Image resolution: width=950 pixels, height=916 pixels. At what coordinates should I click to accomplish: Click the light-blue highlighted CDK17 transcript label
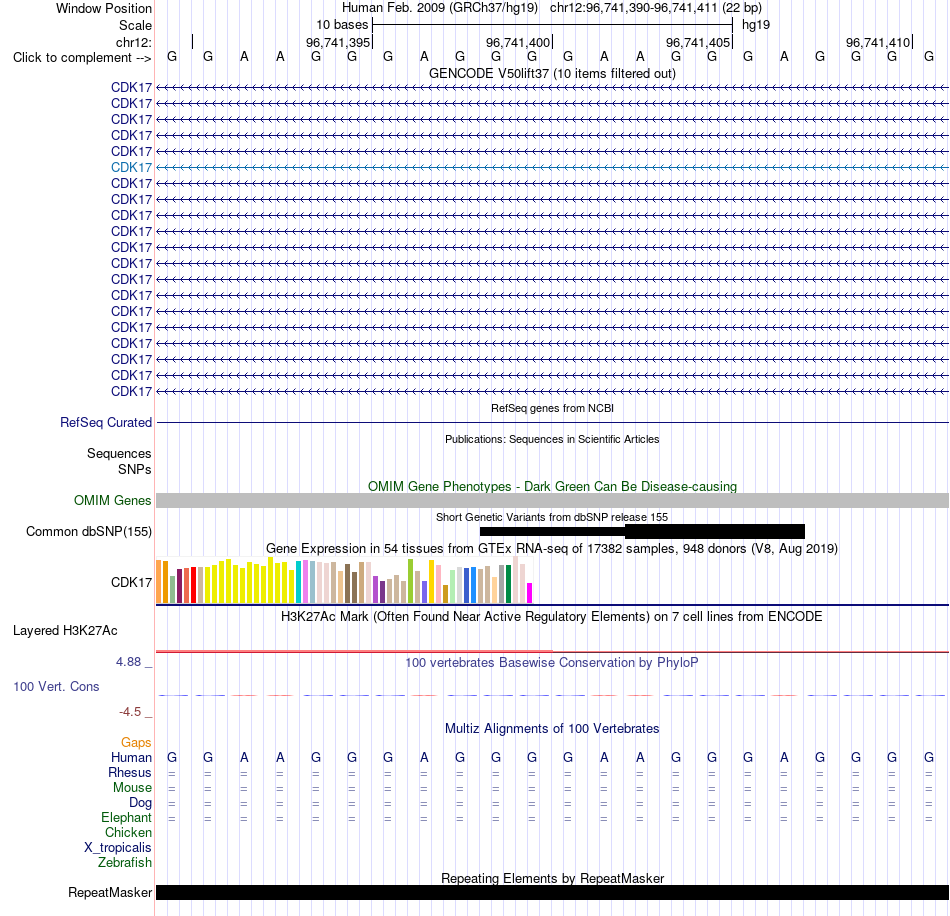pos(131,167)
